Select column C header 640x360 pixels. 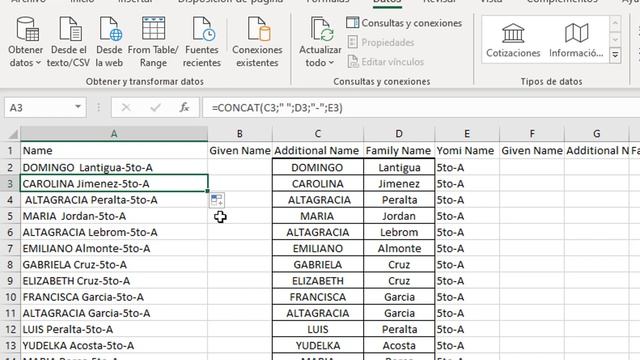click(x=318, y=134)
